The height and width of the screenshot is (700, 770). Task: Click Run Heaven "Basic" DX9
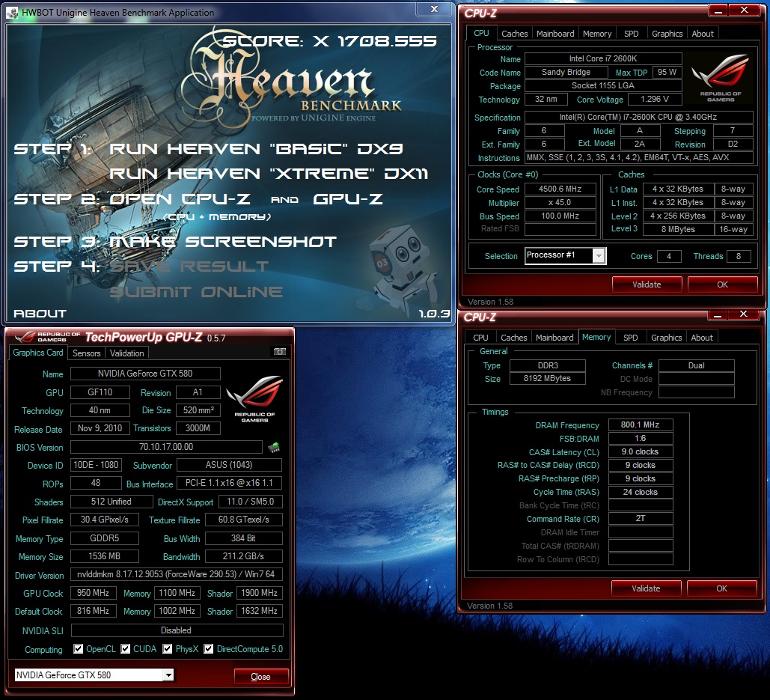pyautogui.click(x=256, y=148)
